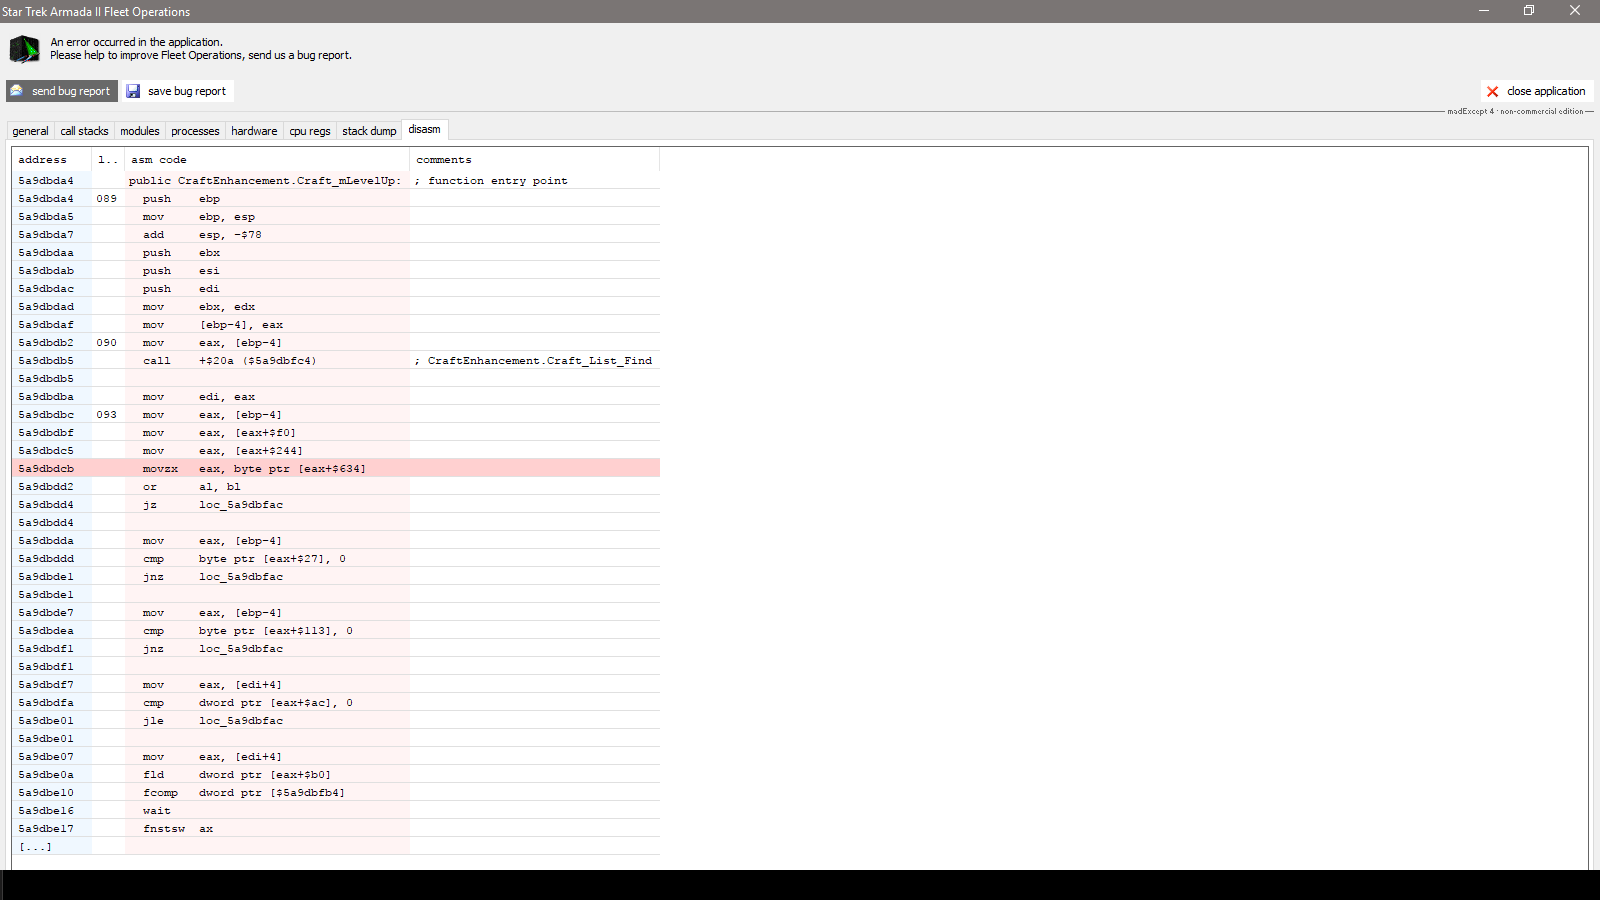Click line number 089 cell
The image size is (1600, 900).
tap(107, 199)
